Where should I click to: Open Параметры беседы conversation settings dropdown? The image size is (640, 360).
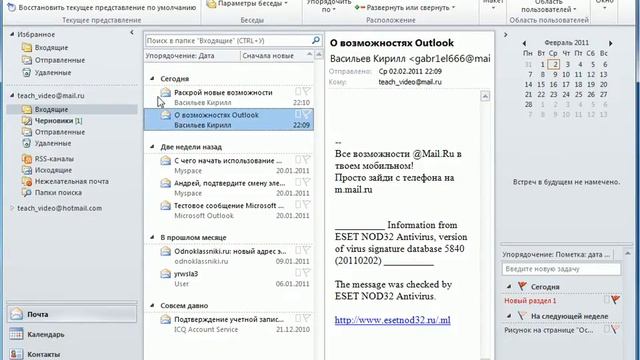pos(247,4)
